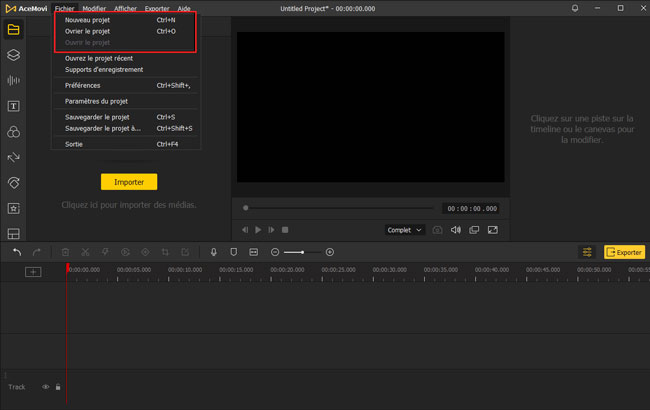Toggle the track lock icon
Image resolution: width=650 pixels, height=410 pixels.
(x=58, y=386)
